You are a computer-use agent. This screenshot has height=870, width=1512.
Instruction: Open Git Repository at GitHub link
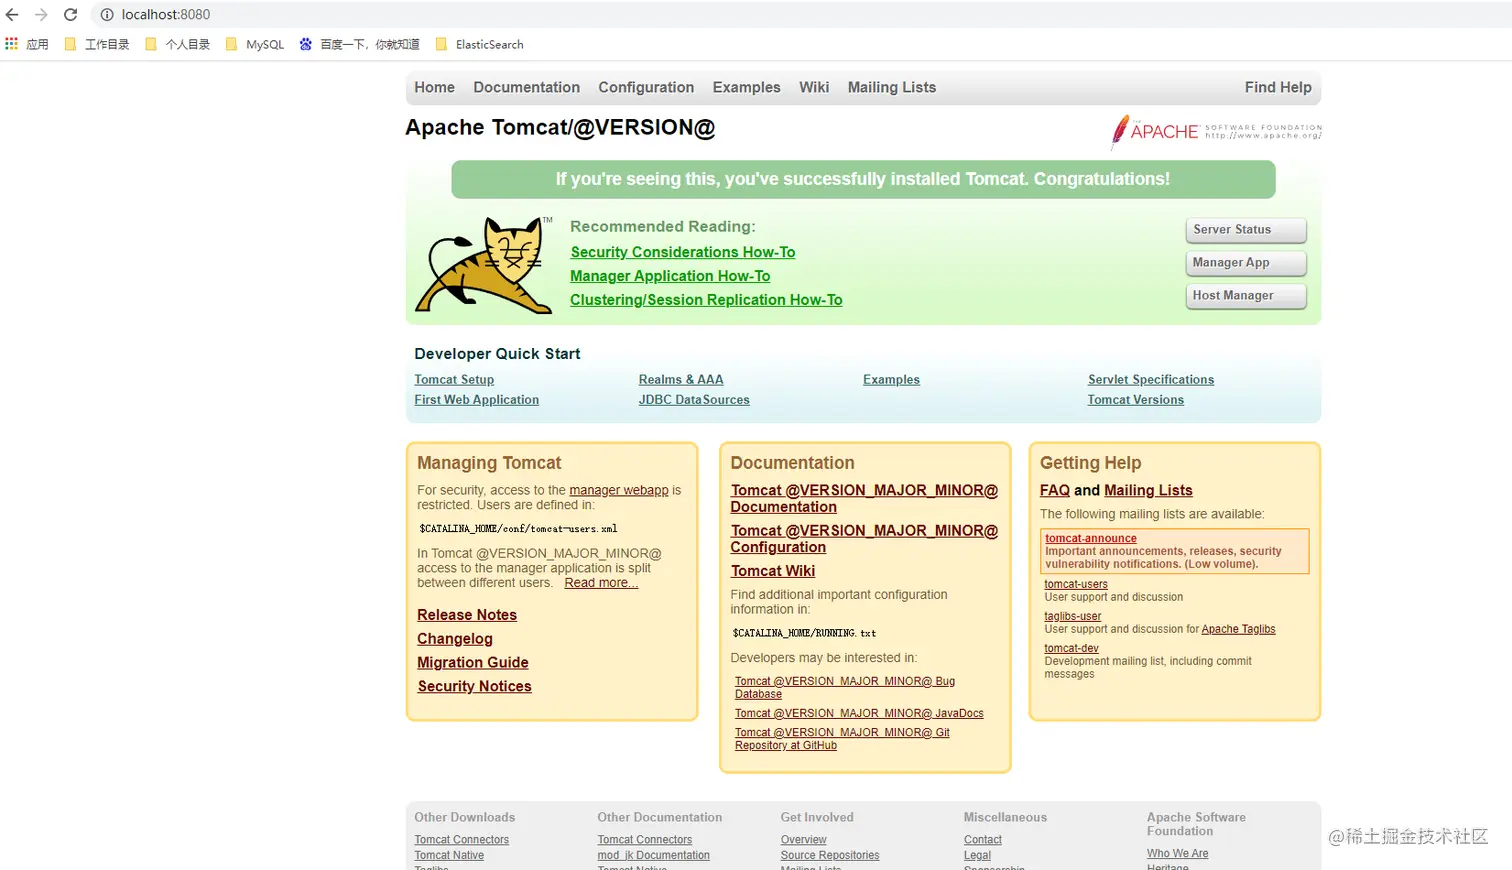[842, 739]
